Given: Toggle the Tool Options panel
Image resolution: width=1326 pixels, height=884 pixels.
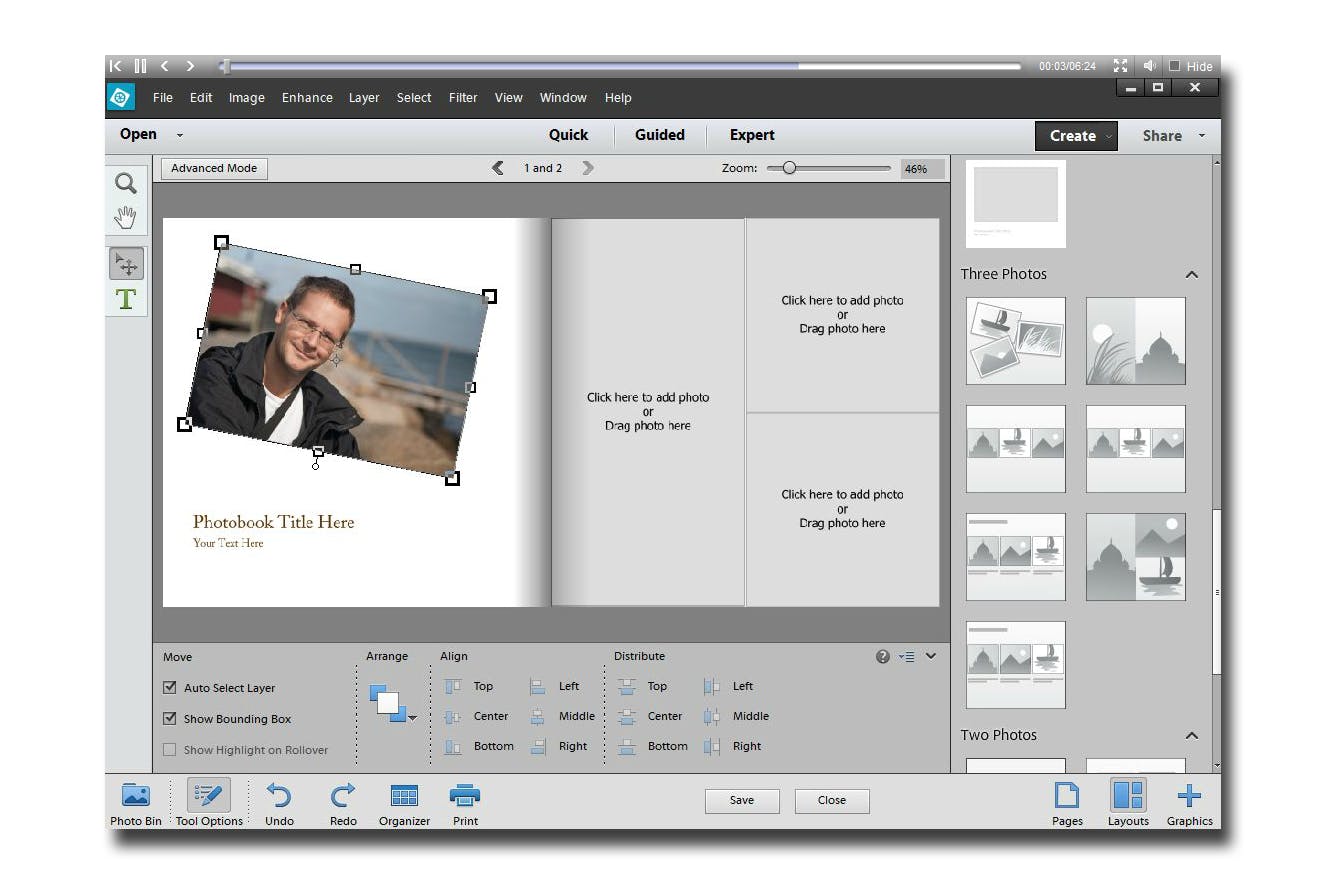Looking at the screenshot, I should pyautogui.click(x=209, y=804).
